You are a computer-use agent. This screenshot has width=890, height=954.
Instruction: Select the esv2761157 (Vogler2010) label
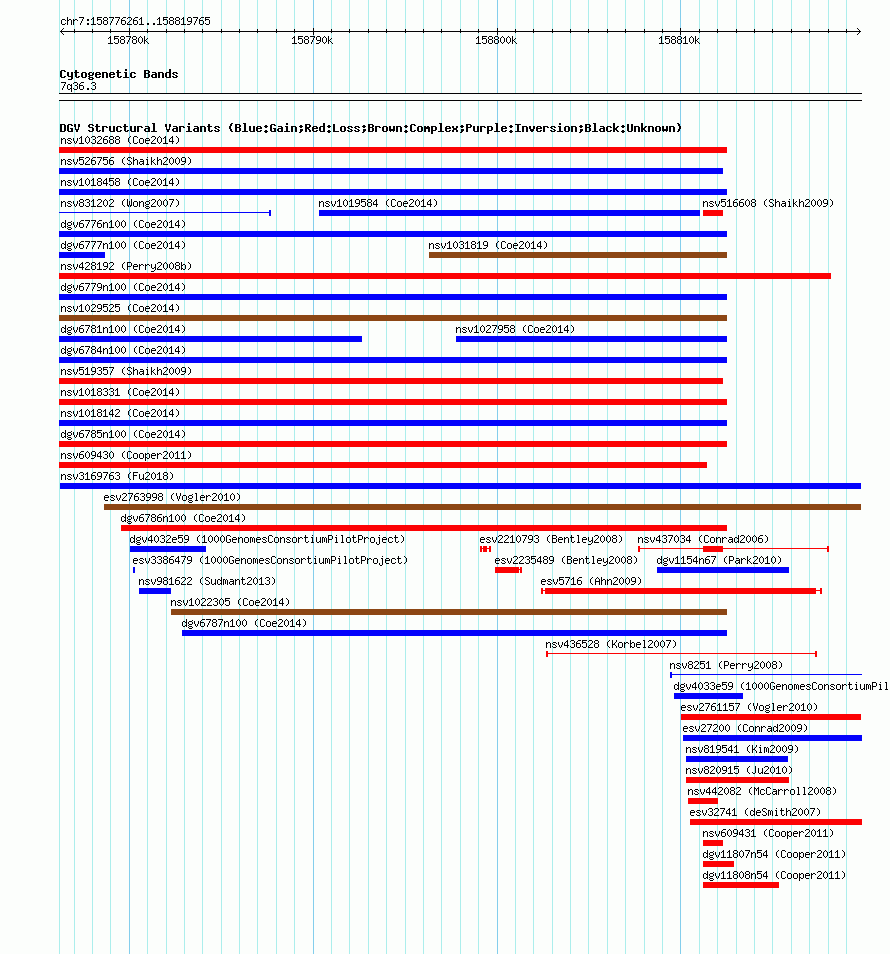coord(749,707)
